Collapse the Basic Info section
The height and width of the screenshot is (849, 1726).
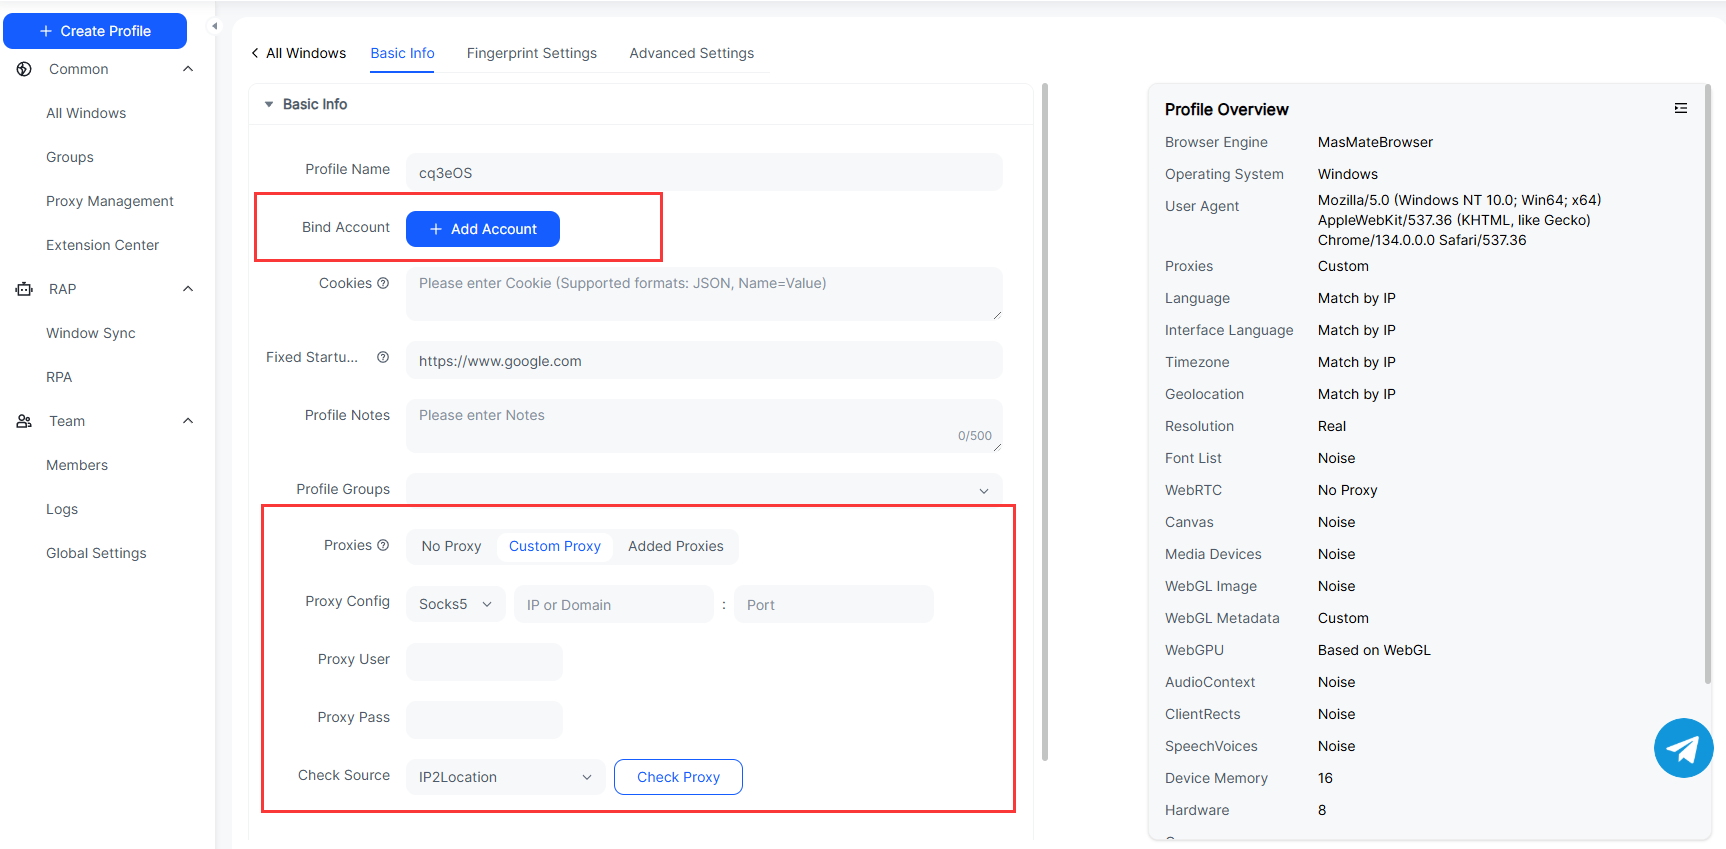pyautogui.click(x=269, y=104)
